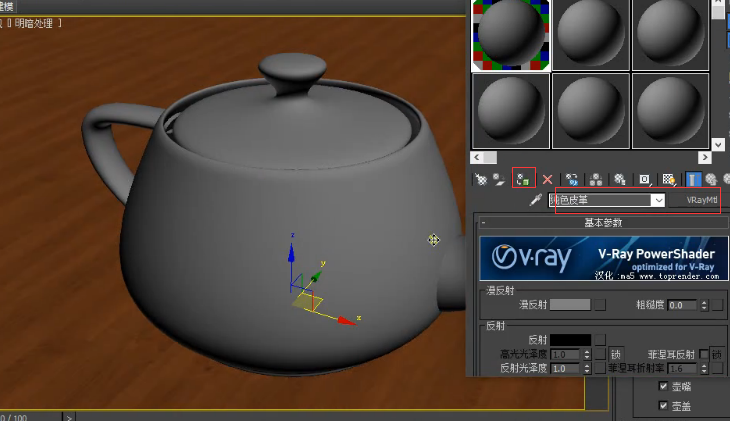Viewport: 730px width, 421px height.
Task: Click the 菲涅耳折射率 spinner arrows
Action: 703,368
